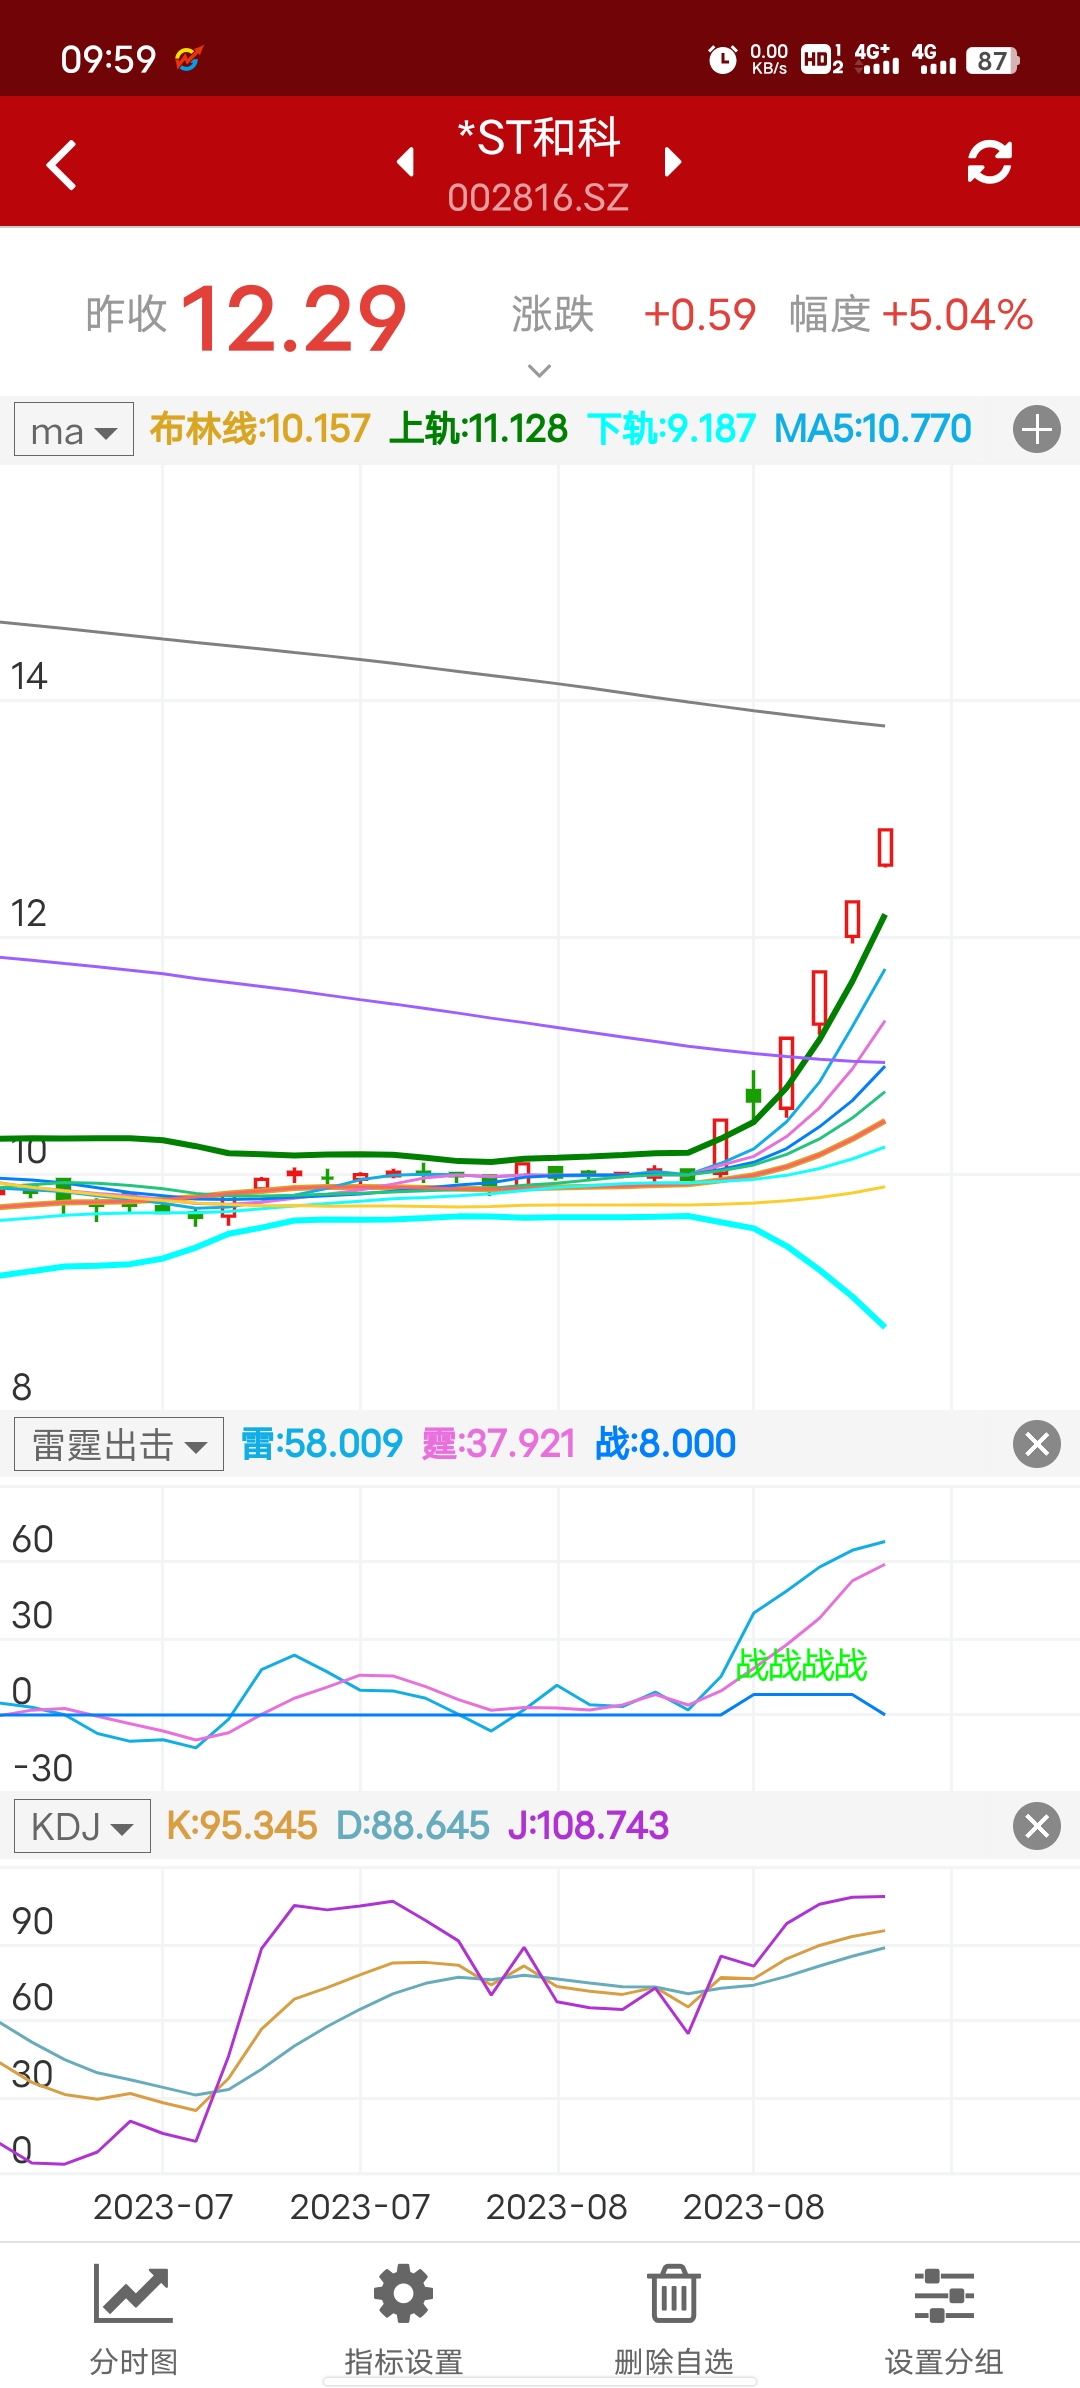Select the latest red candlestick
This screenshot has width=1080, height=2388.
pyautogui.click(x=885, y=847)
